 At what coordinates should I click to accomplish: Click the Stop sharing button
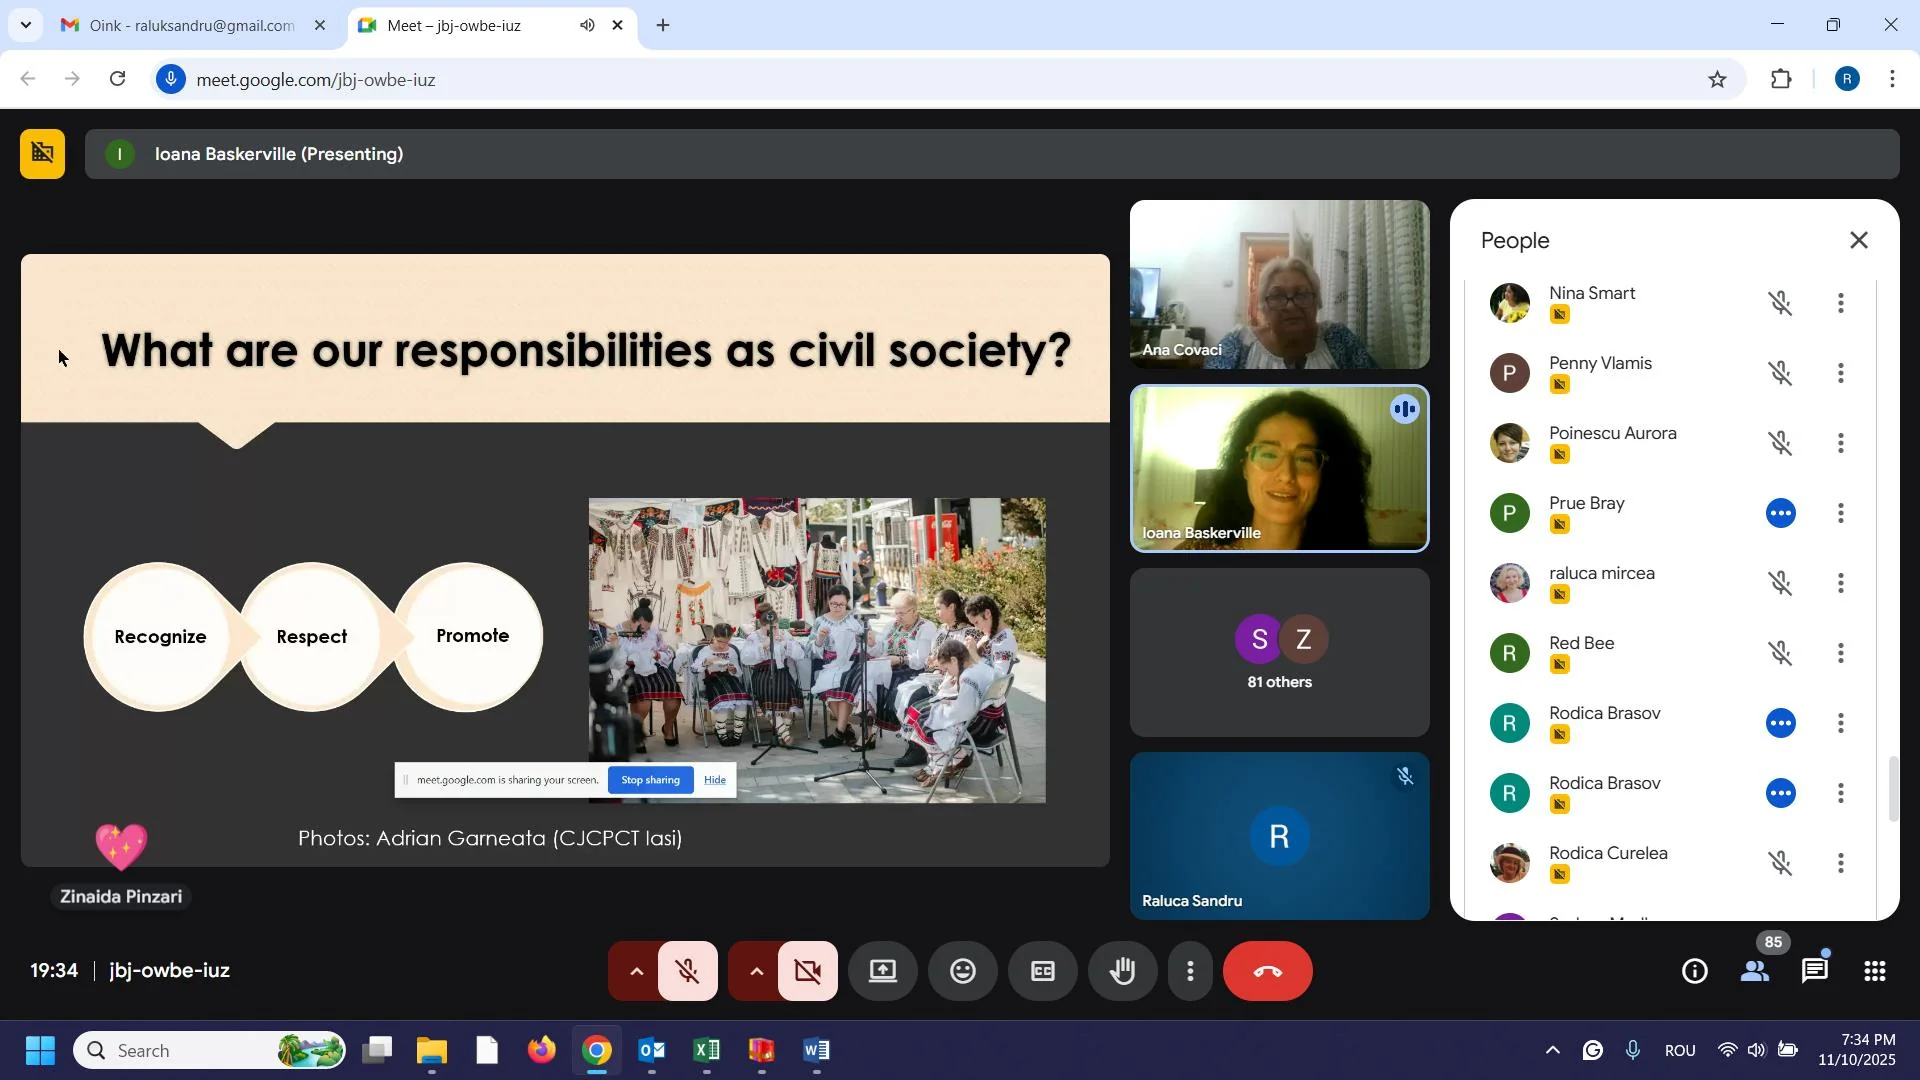point(650,781)
